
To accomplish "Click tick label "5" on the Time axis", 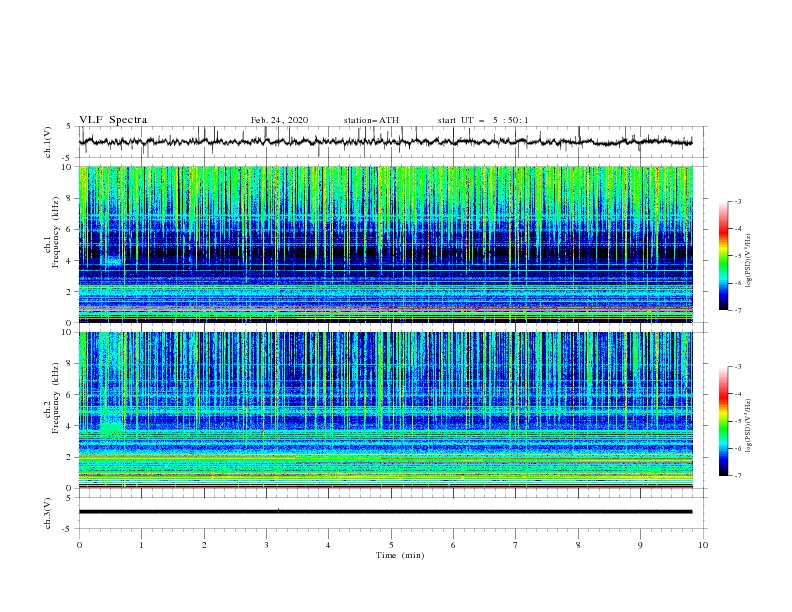I will 391,545.
